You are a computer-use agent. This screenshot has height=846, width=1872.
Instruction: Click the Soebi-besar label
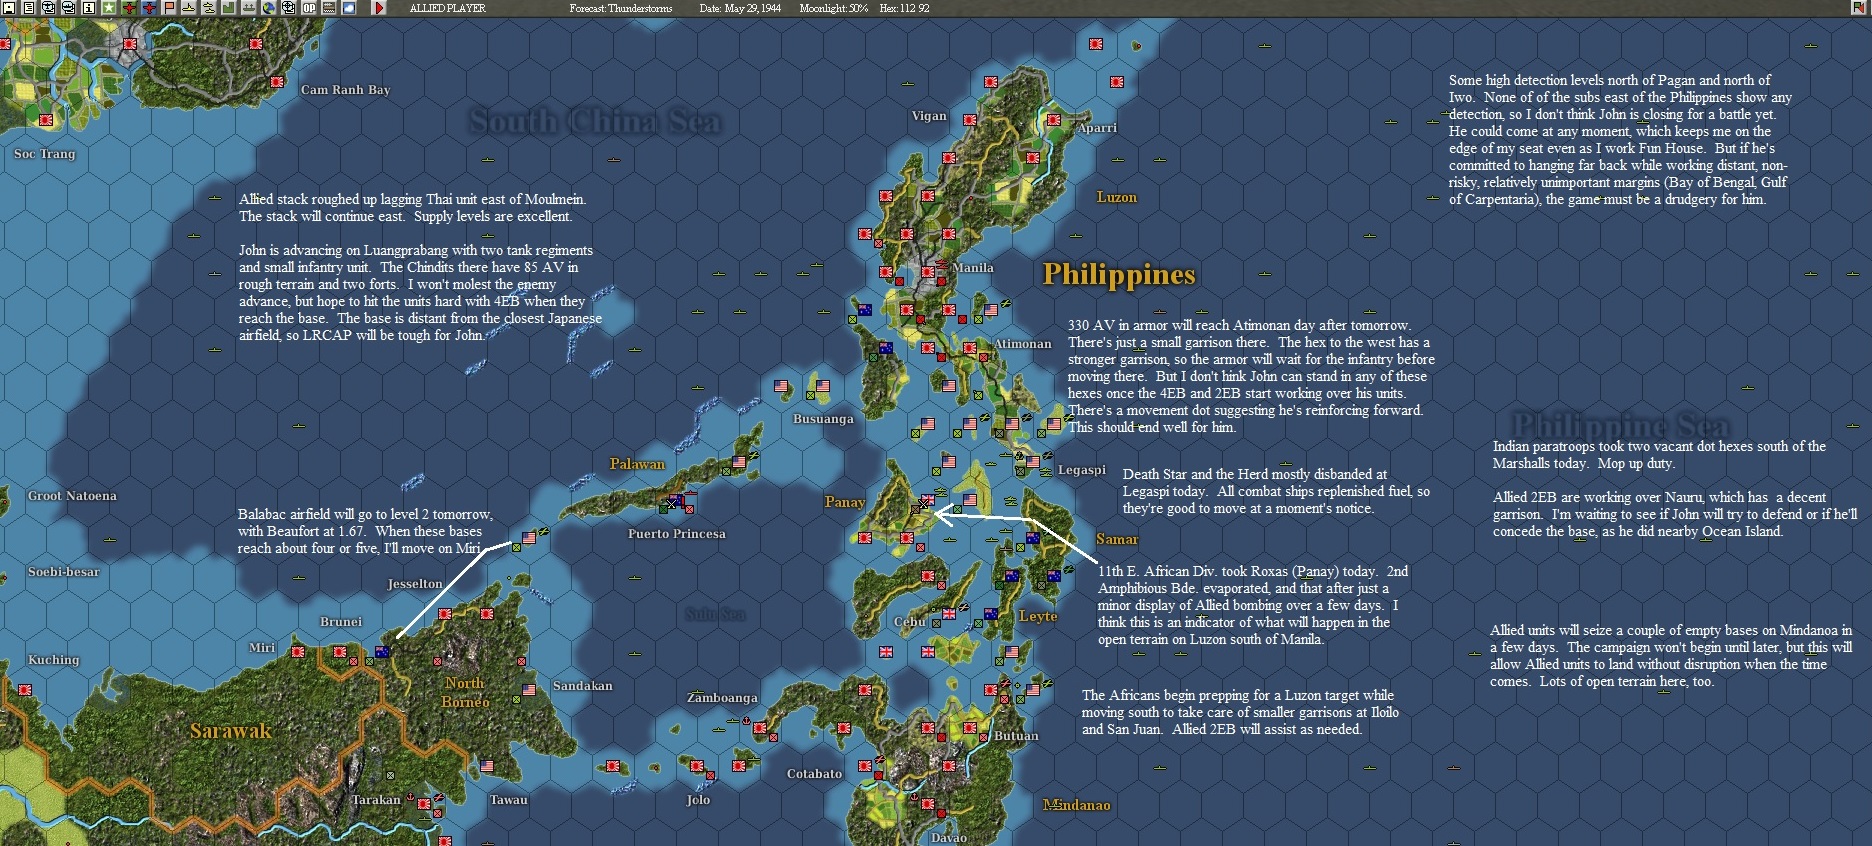click(x=64, y=572)
